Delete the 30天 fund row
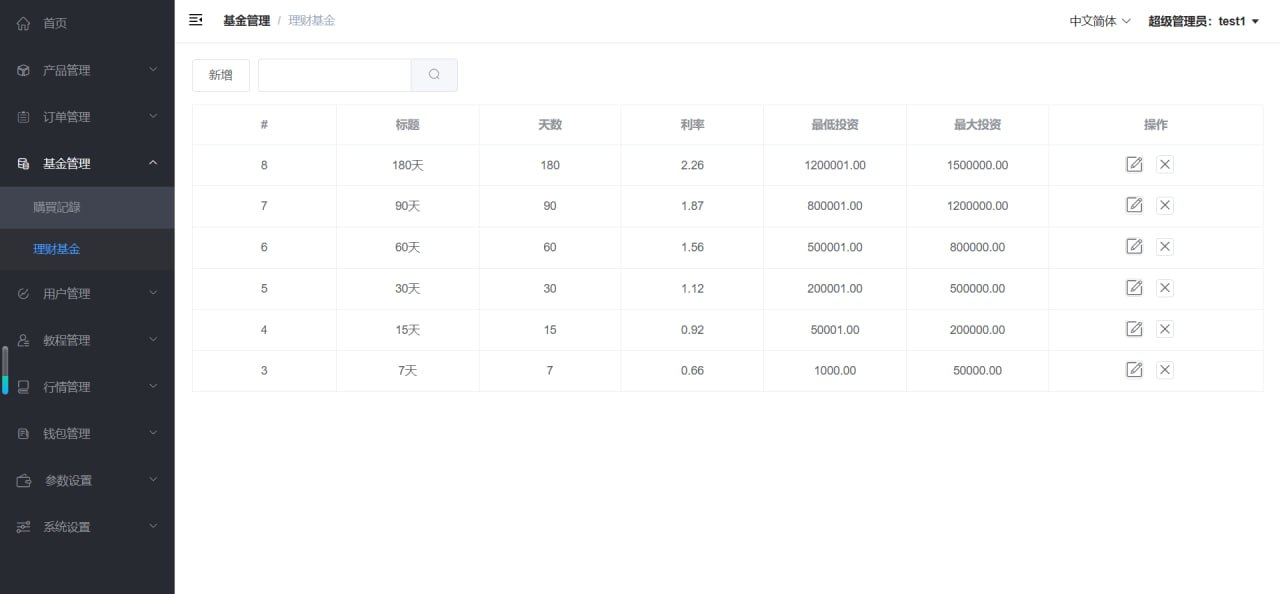The width and height of the screenshot is (1280, 594). (1165, 288)
